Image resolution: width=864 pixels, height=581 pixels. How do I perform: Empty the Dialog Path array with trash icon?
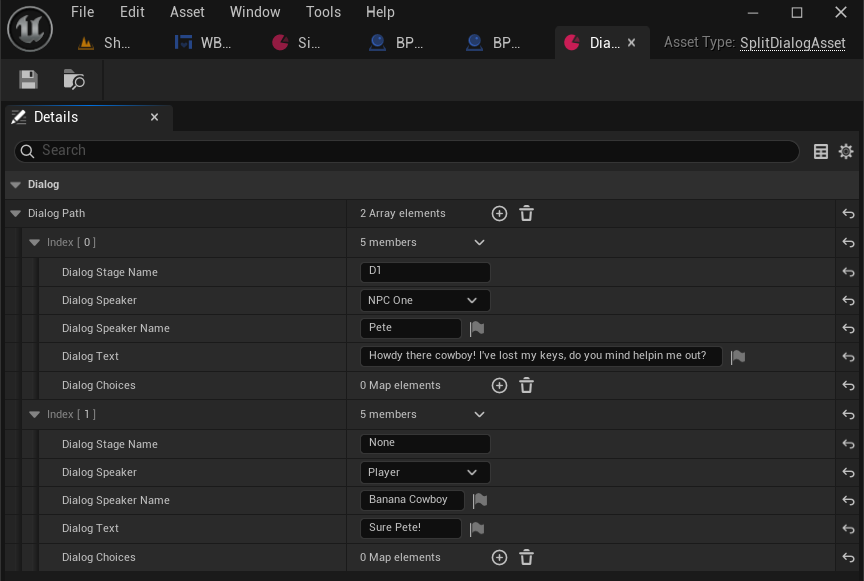click(x=527, y=213)
